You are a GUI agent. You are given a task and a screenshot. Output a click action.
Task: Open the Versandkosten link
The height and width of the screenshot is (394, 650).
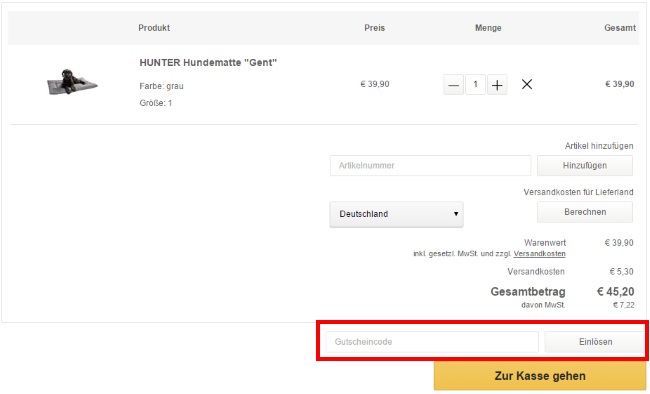point(539,253)
